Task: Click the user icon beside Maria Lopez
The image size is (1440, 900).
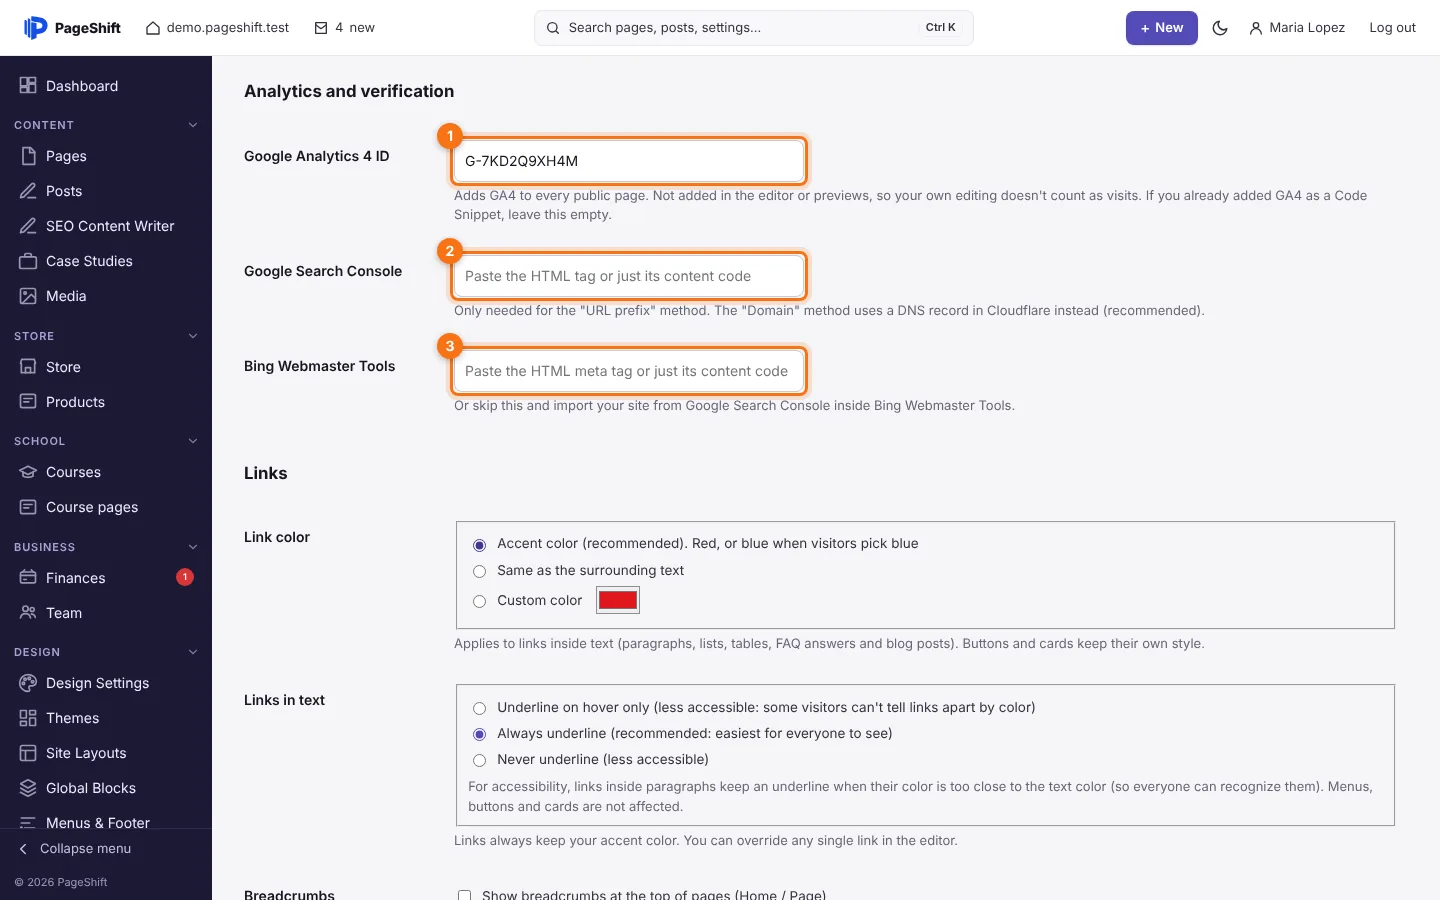Action: [x=1256, y=28]
